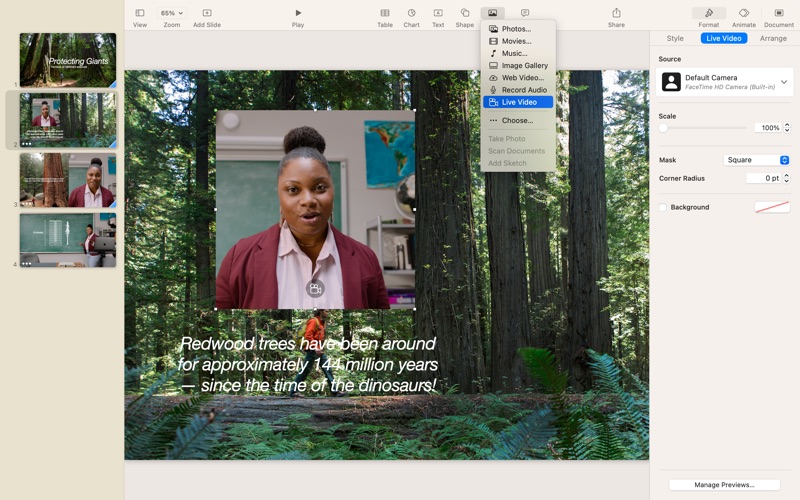Image resolution: width=800 pixels, height=500 pixels.
Task: Open the Animate inspector
Action: click(x=744, y=14)
